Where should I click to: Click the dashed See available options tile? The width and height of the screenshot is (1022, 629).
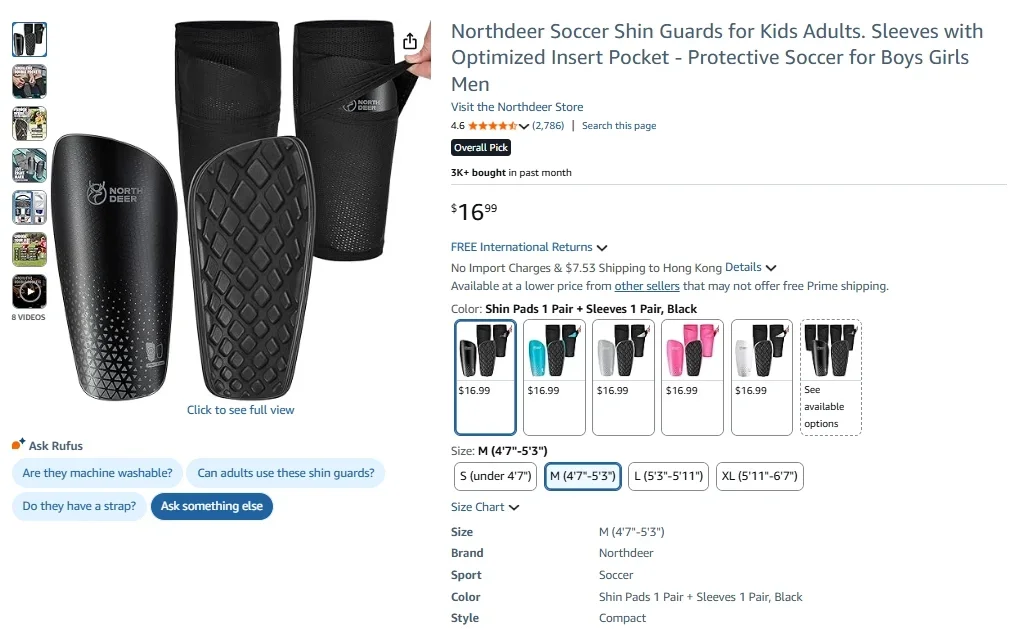[830, 378]
